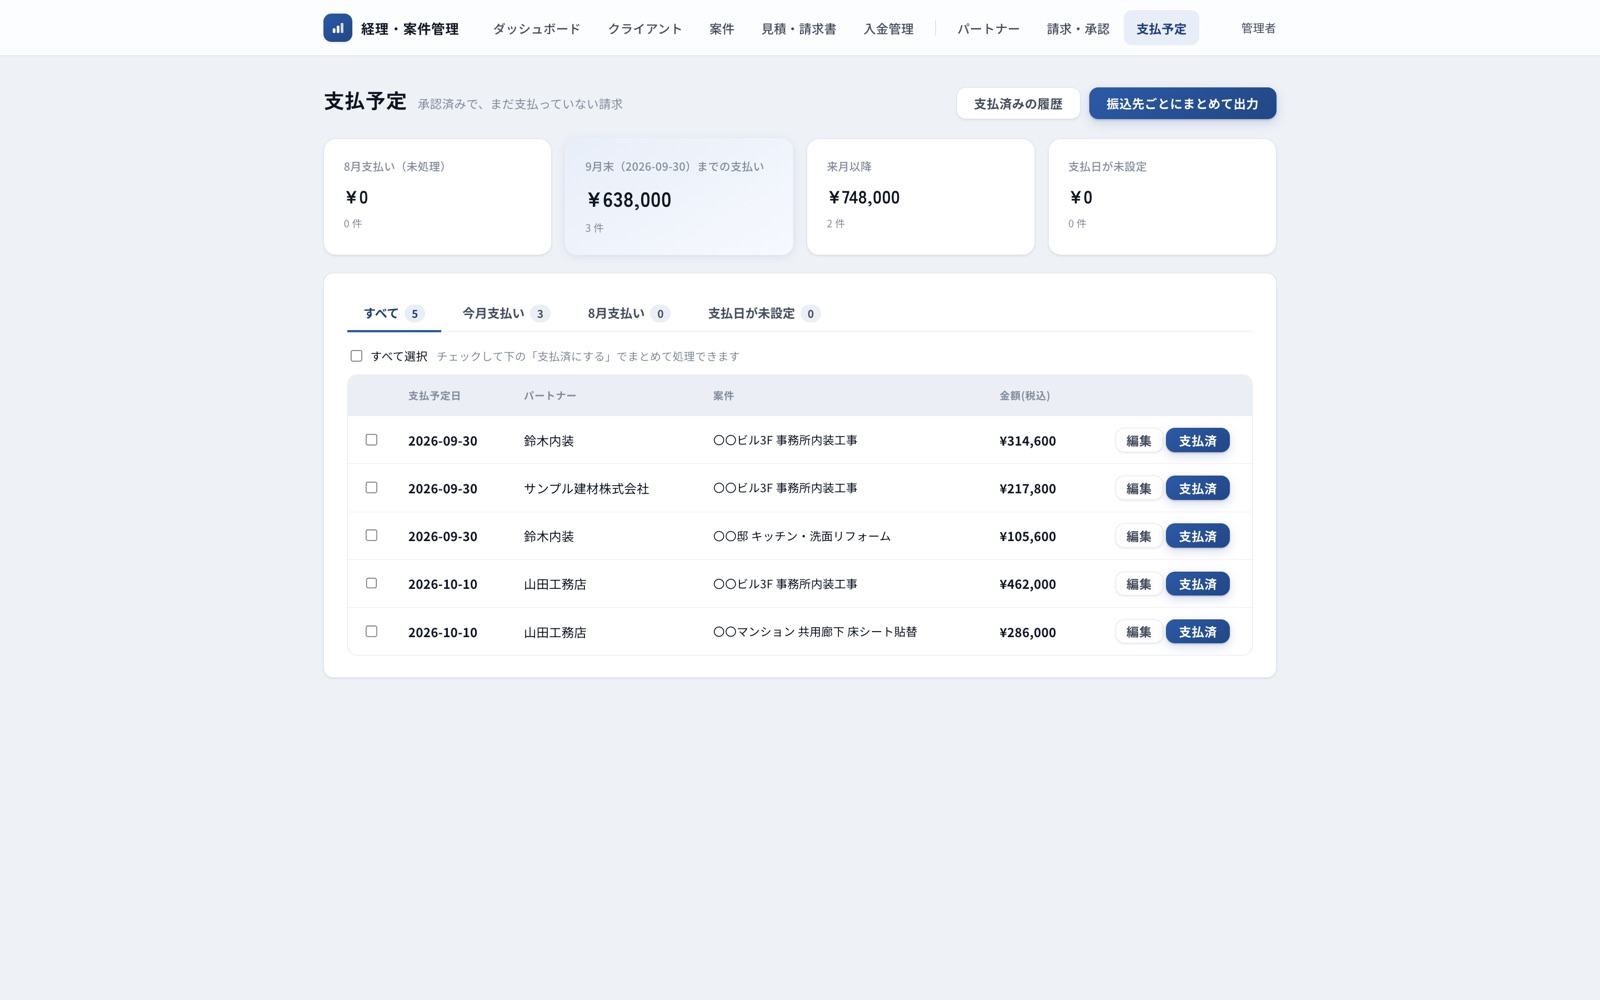The height and width of the screenshot is (1000, 1600).
Task: Select the 支払予定 nav item
Action: 1161,29
